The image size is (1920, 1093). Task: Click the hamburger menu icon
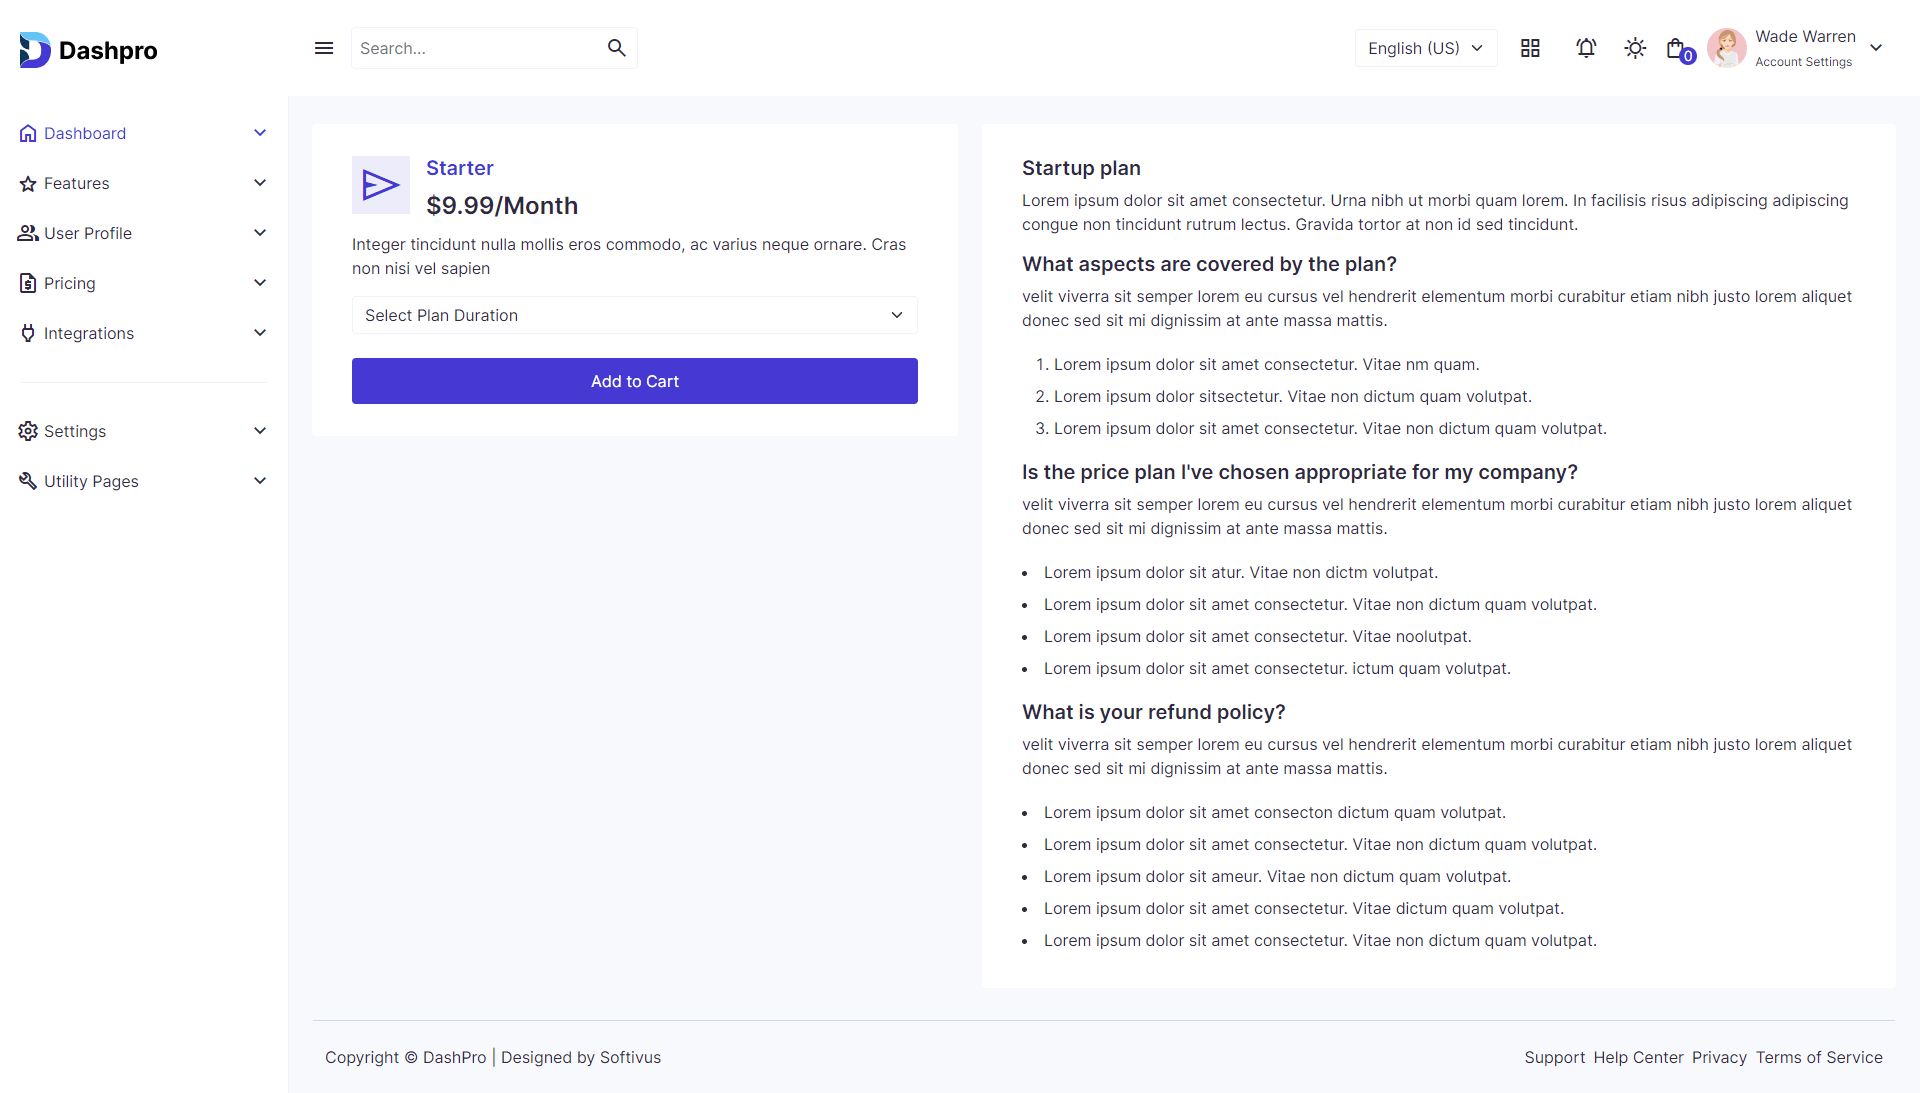pyautogui.click(x=324, y=48)
